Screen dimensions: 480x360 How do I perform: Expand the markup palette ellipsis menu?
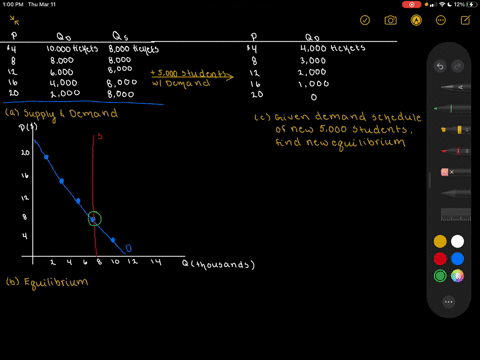pyautogui.click(x=449, y=302)
